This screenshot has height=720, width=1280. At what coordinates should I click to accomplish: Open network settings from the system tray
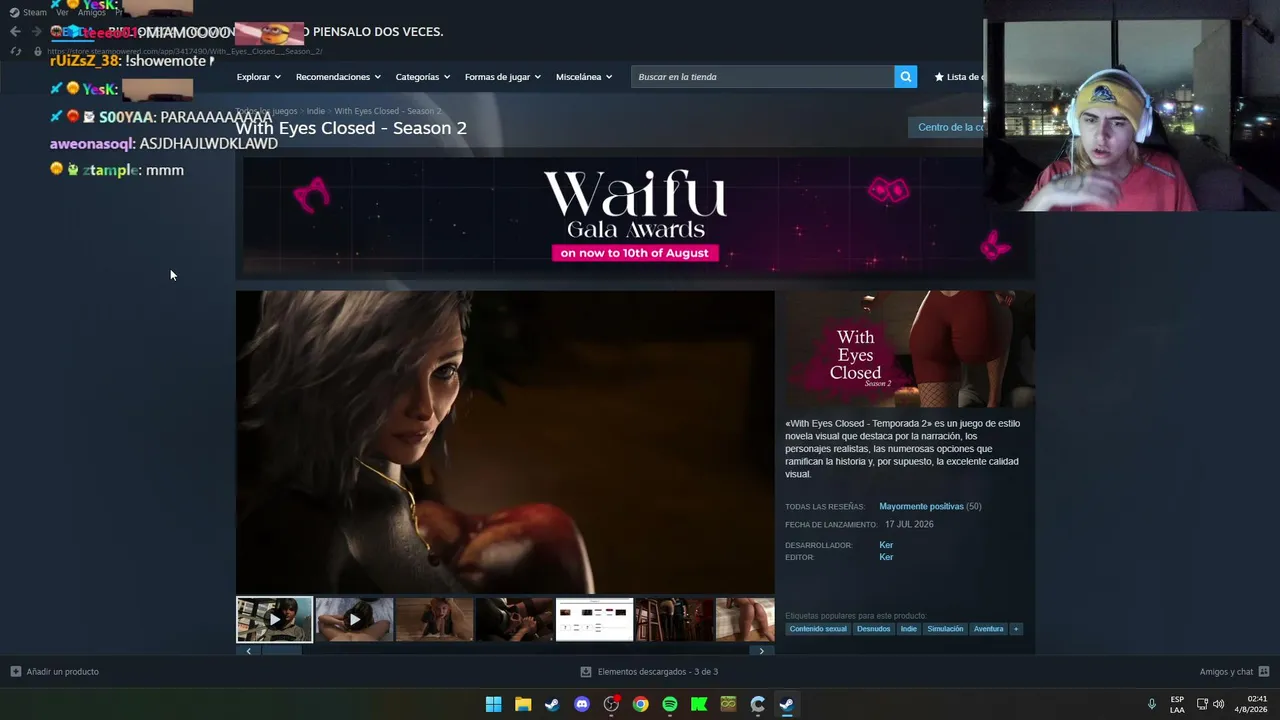coord(1202,704)
